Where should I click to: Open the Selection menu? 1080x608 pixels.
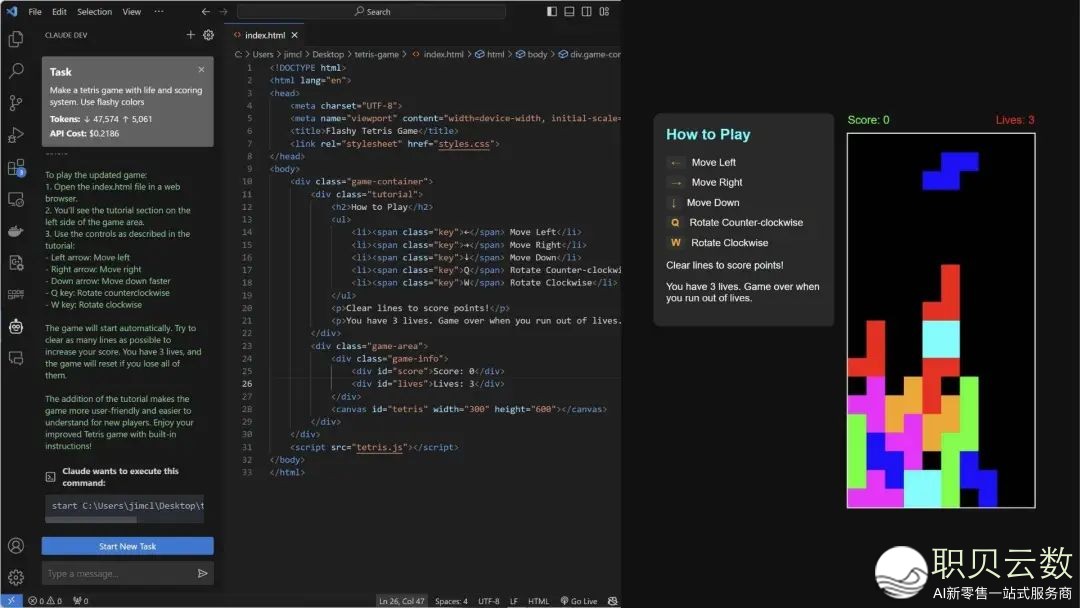94,12
